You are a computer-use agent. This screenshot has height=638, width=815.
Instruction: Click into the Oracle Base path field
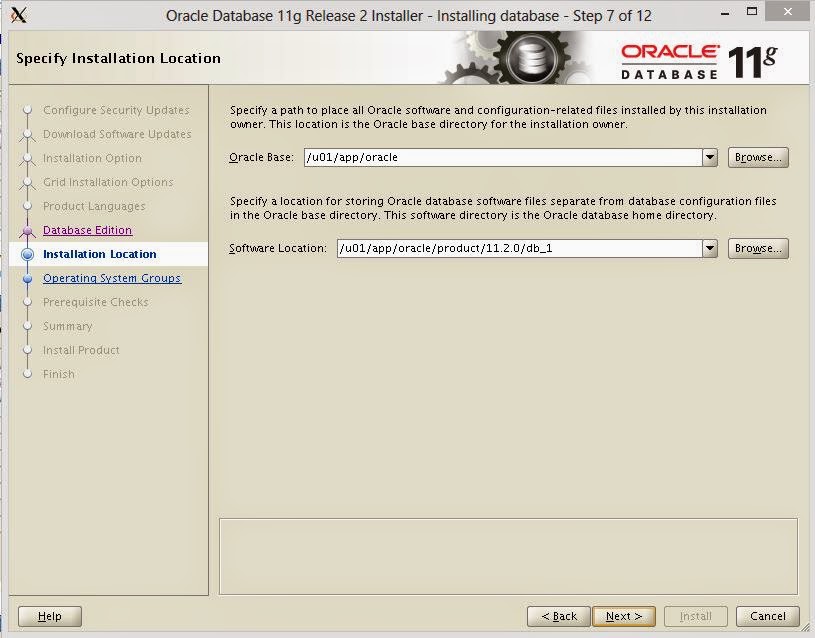point(503,158)
